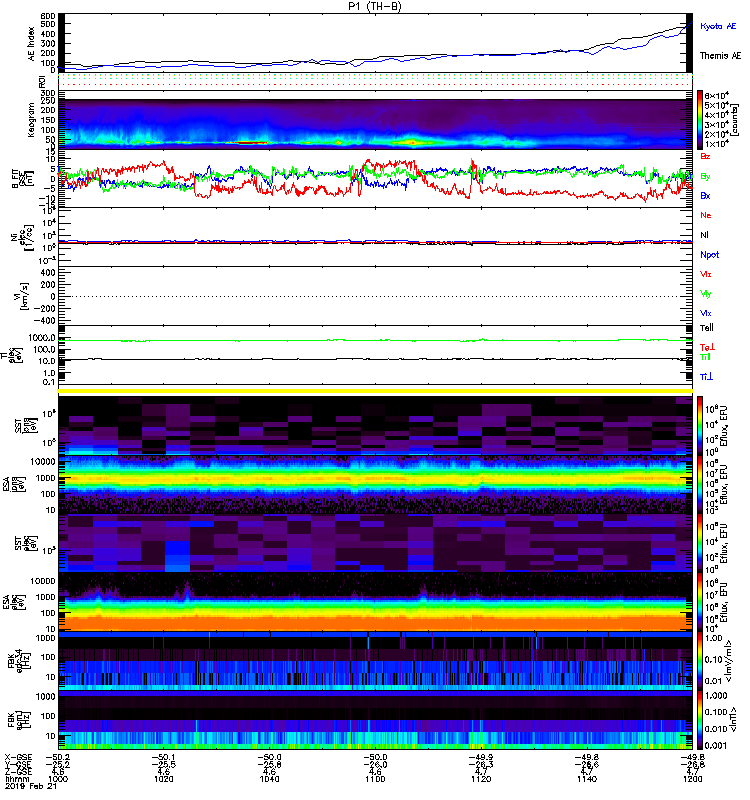Select the red Ne density legend label
Image resolution: width=750 pixels, height=800 pixels.
(x=706, y=215)
